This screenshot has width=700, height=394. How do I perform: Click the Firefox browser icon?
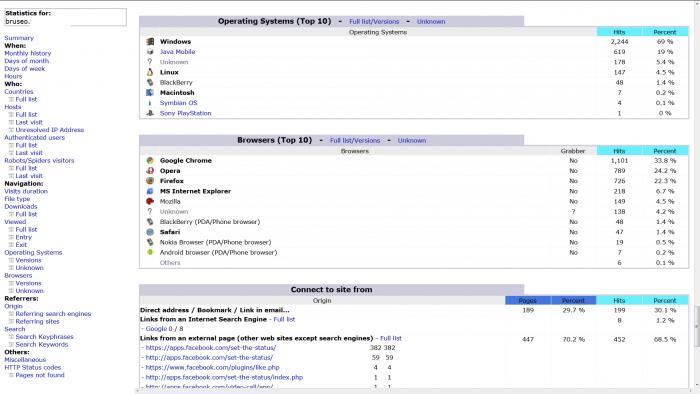pos(150,181)
